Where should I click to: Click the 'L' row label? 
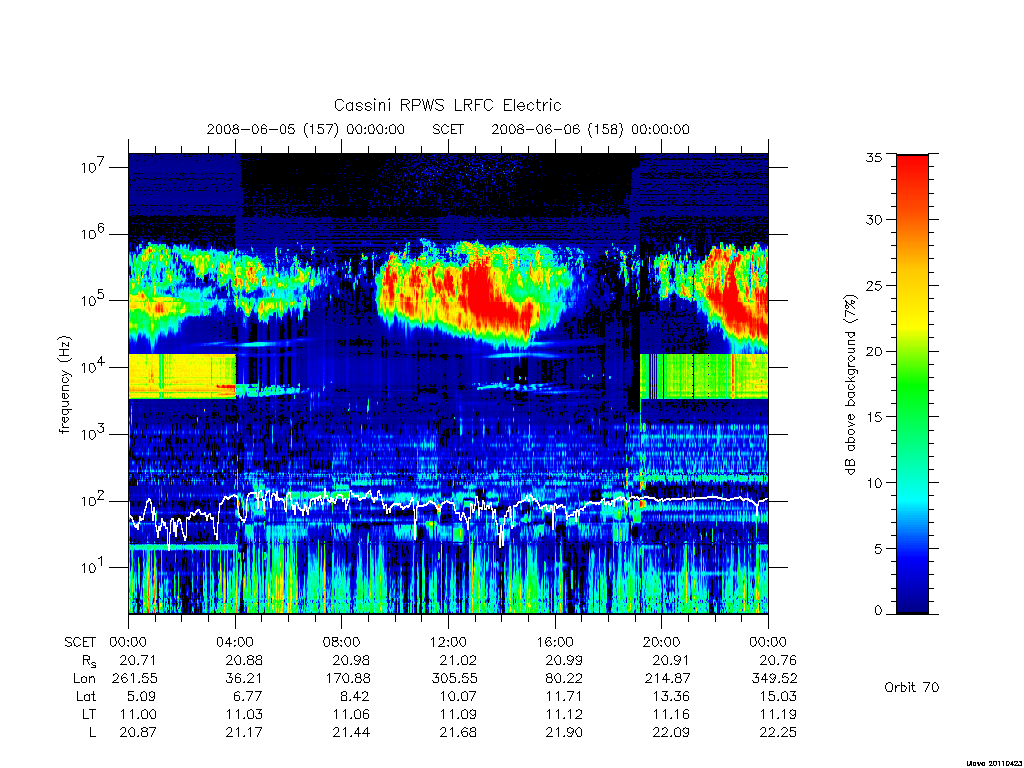tap(92, 732)
